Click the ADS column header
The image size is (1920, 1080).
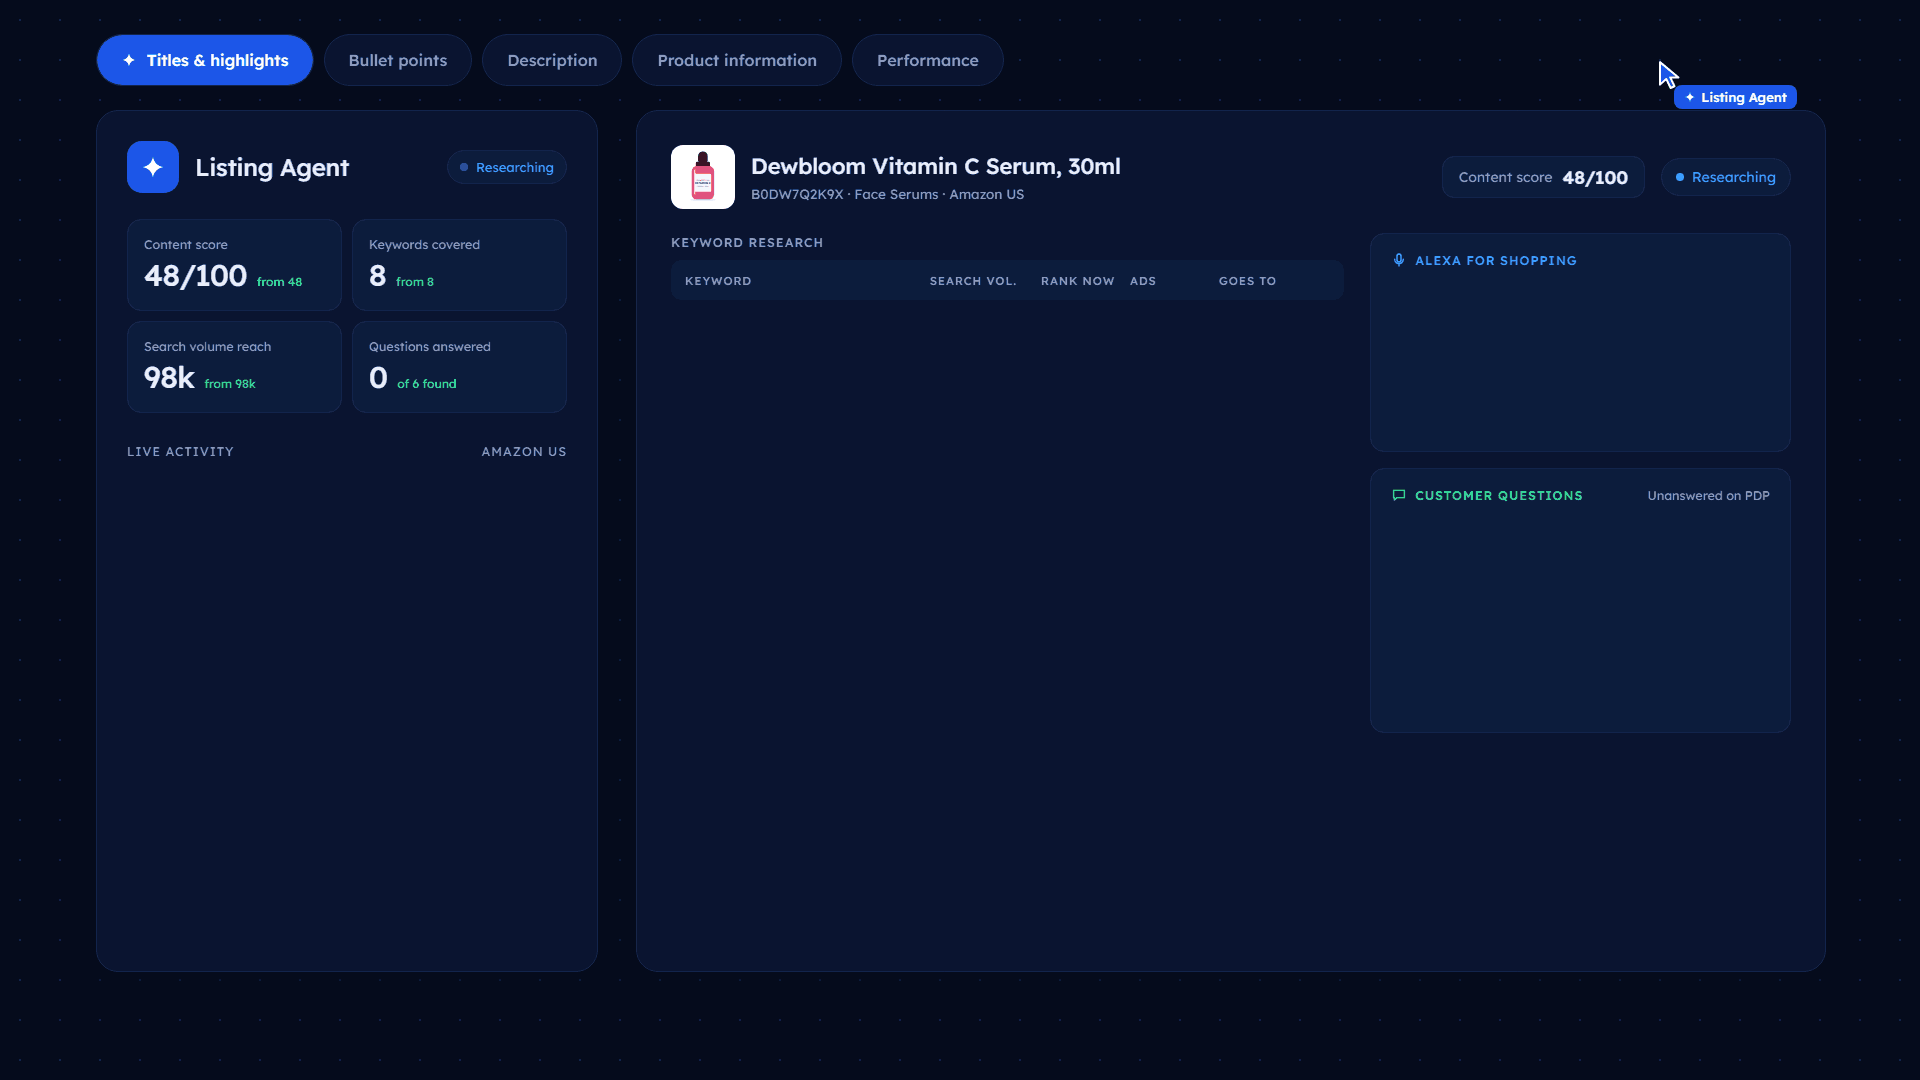(x=1143, y=281)
